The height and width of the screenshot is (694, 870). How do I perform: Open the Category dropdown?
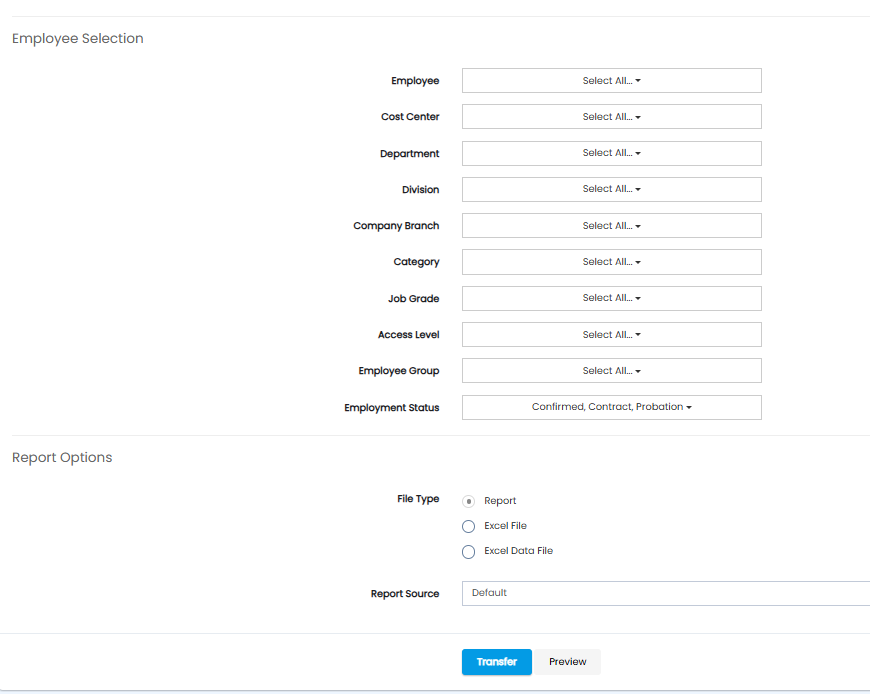pos(611,262)
